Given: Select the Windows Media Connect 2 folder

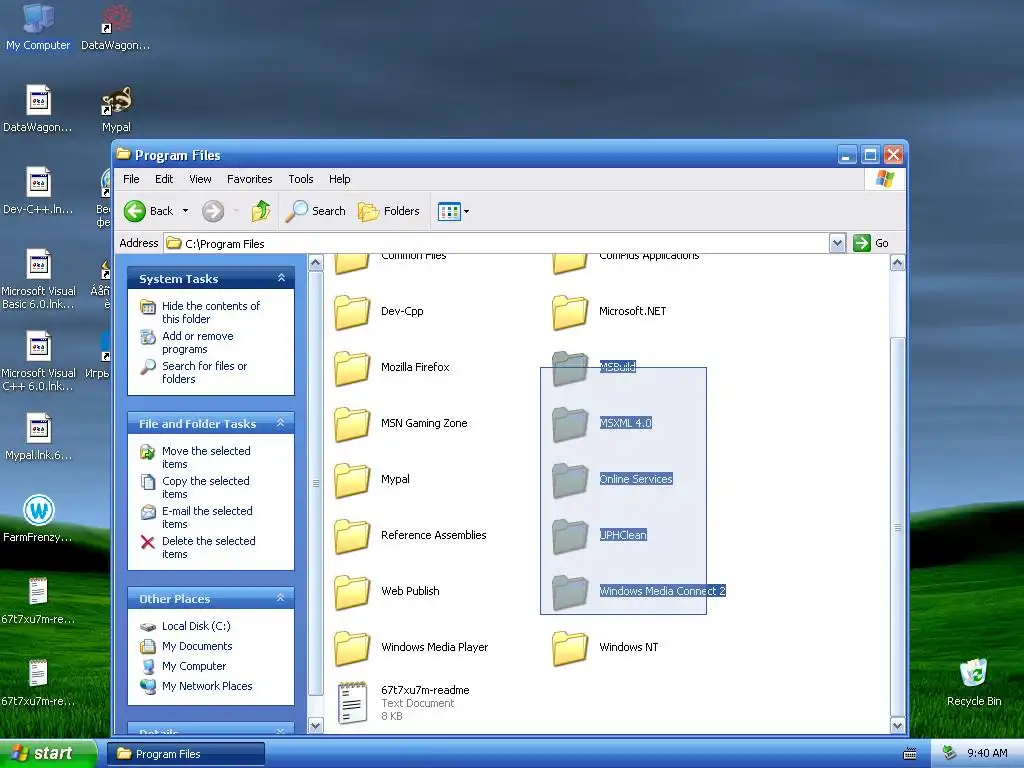Looking at the screenshot, I should (x=639, y=592).
